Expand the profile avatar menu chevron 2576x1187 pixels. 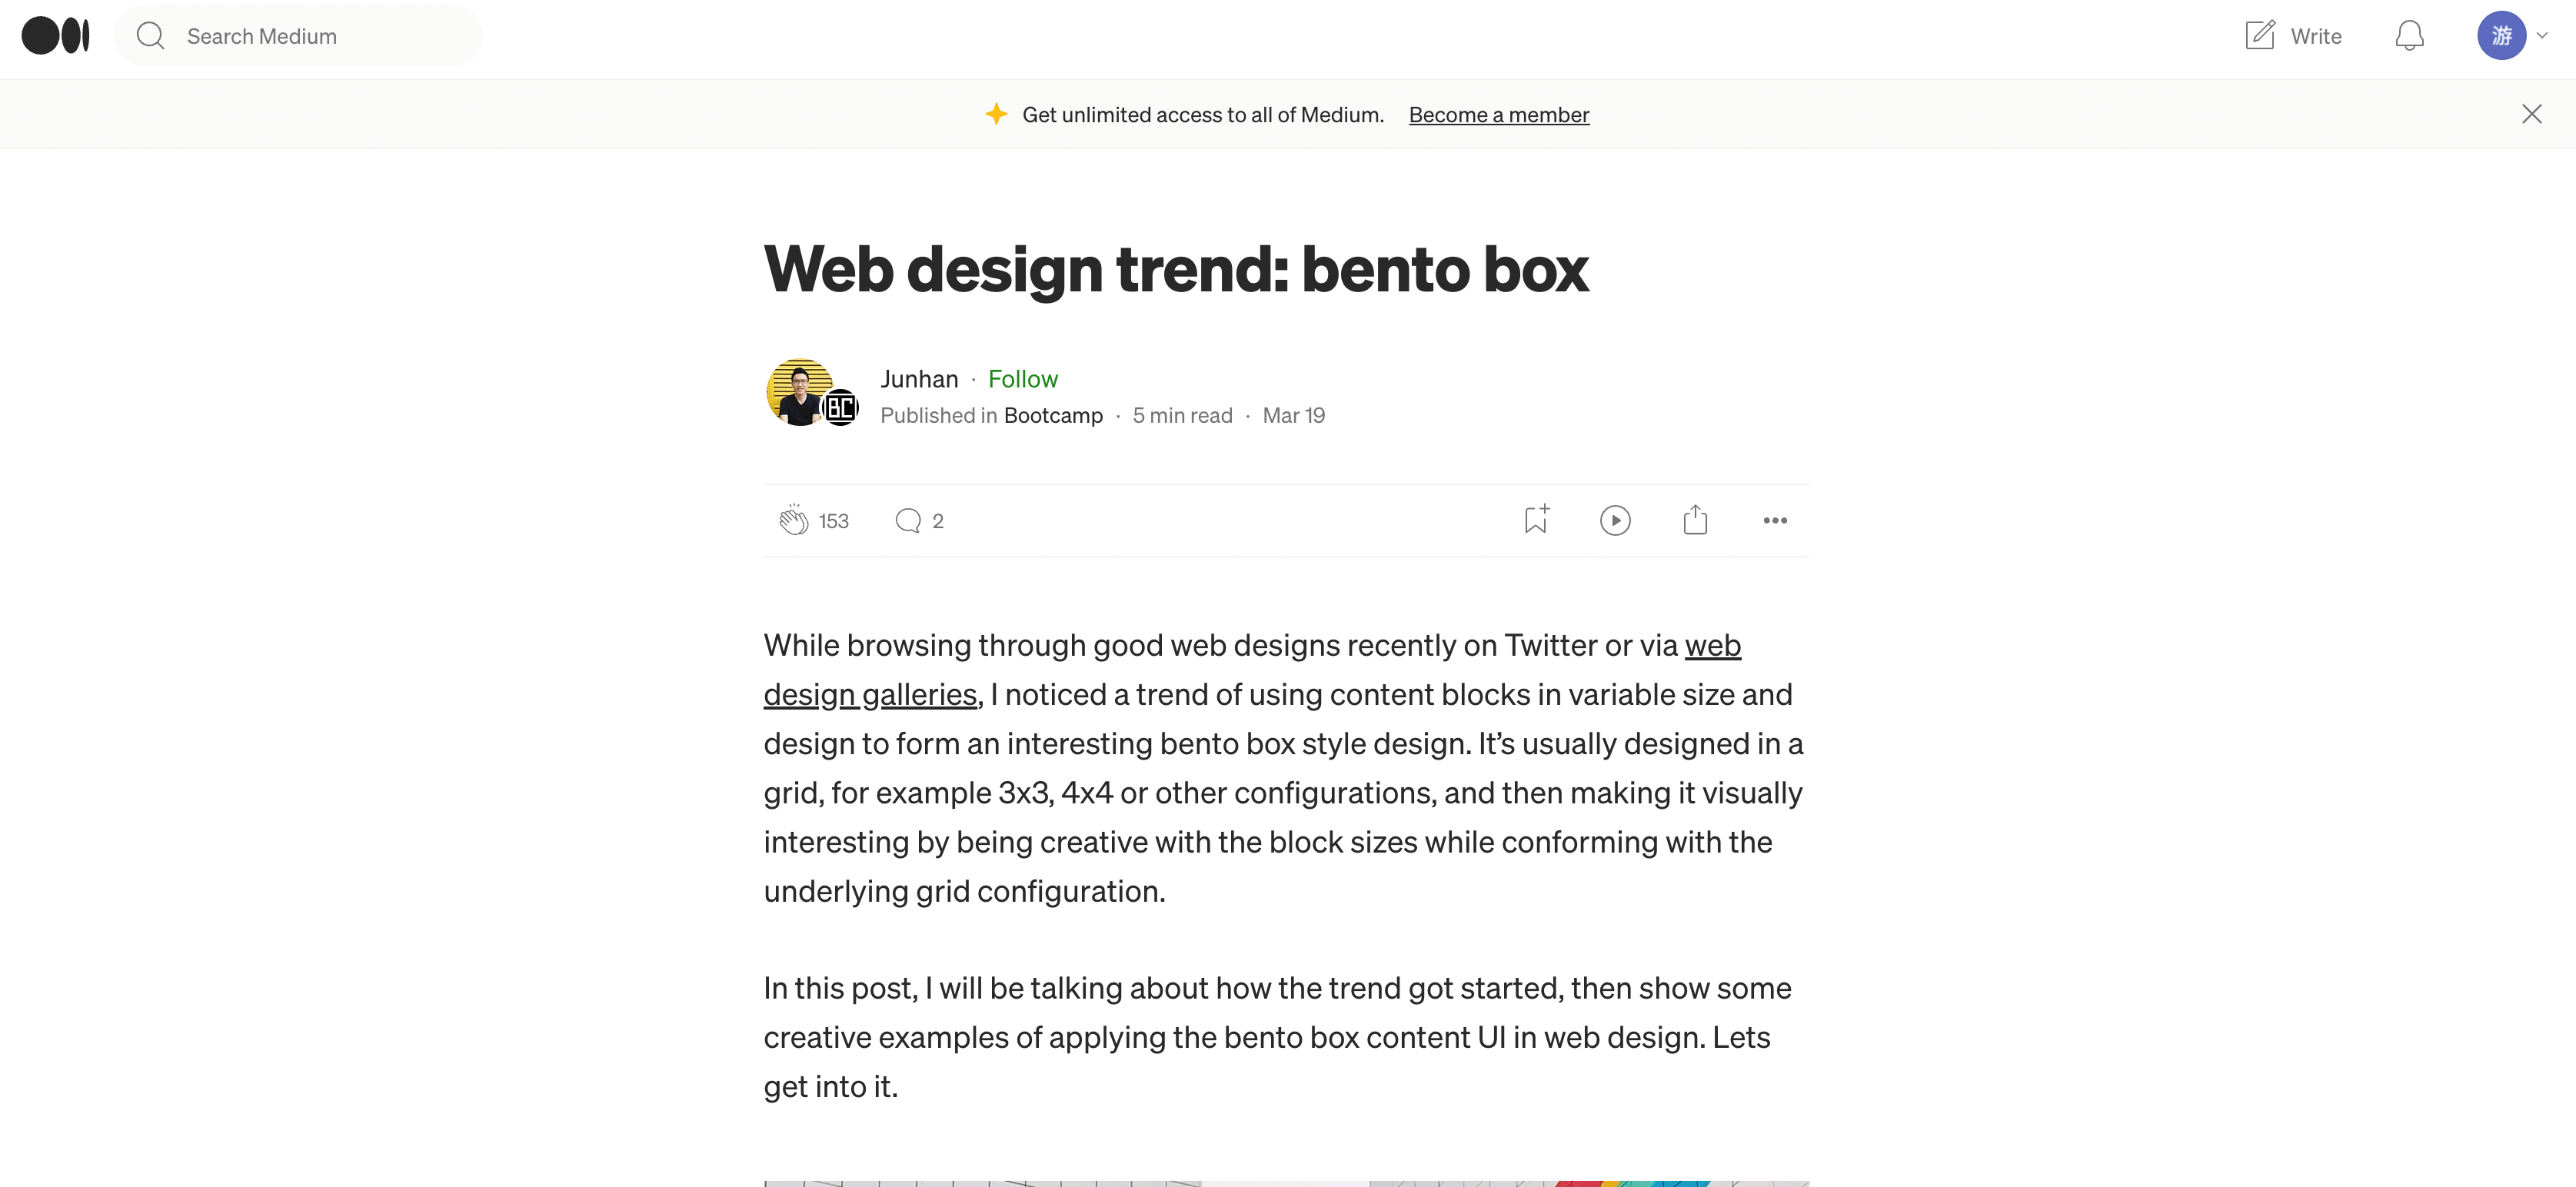coord(2542,36)
